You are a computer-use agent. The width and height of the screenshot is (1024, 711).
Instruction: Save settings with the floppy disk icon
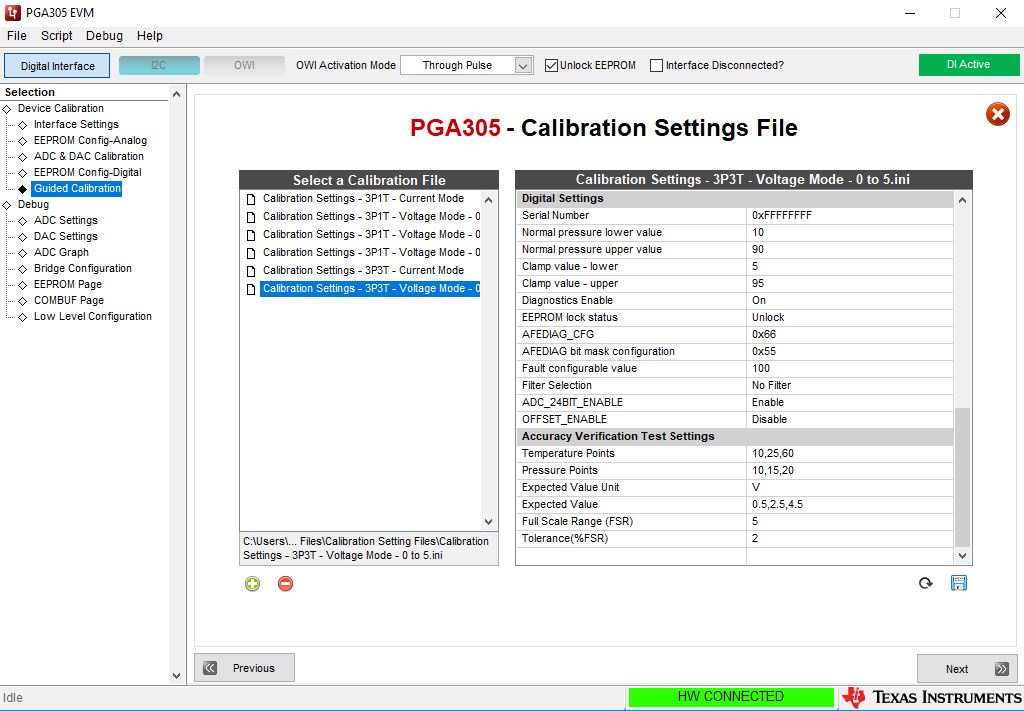click(x=959, y=583)
